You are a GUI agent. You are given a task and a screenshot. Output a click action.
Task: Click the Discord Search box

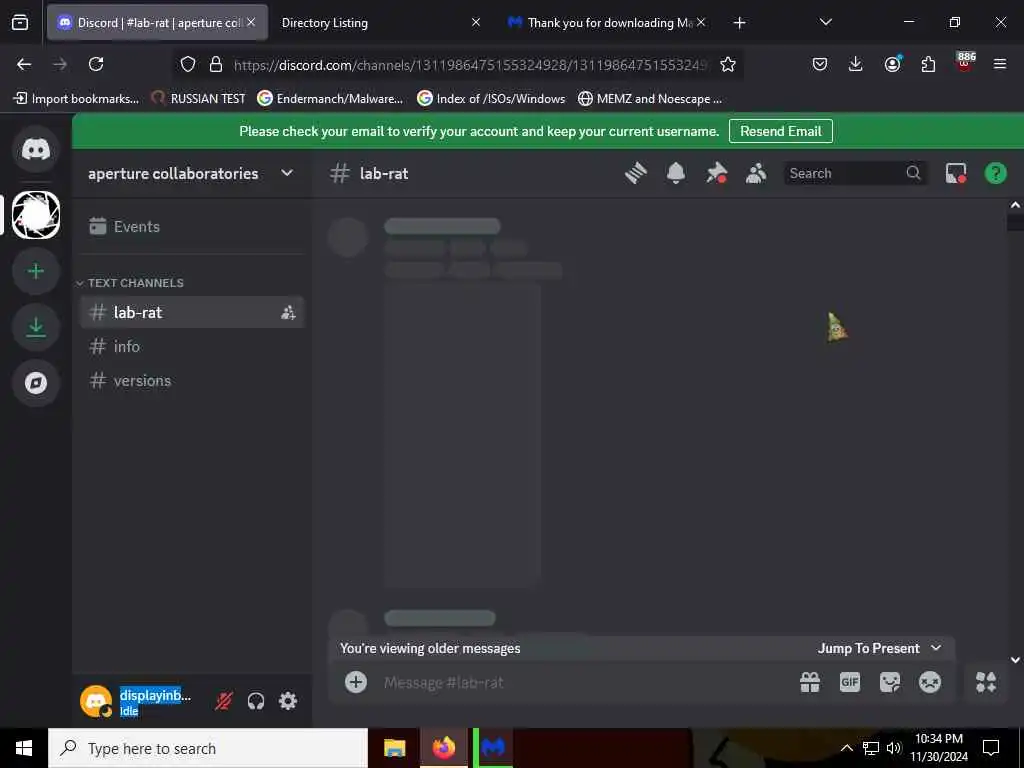point(855,173)
